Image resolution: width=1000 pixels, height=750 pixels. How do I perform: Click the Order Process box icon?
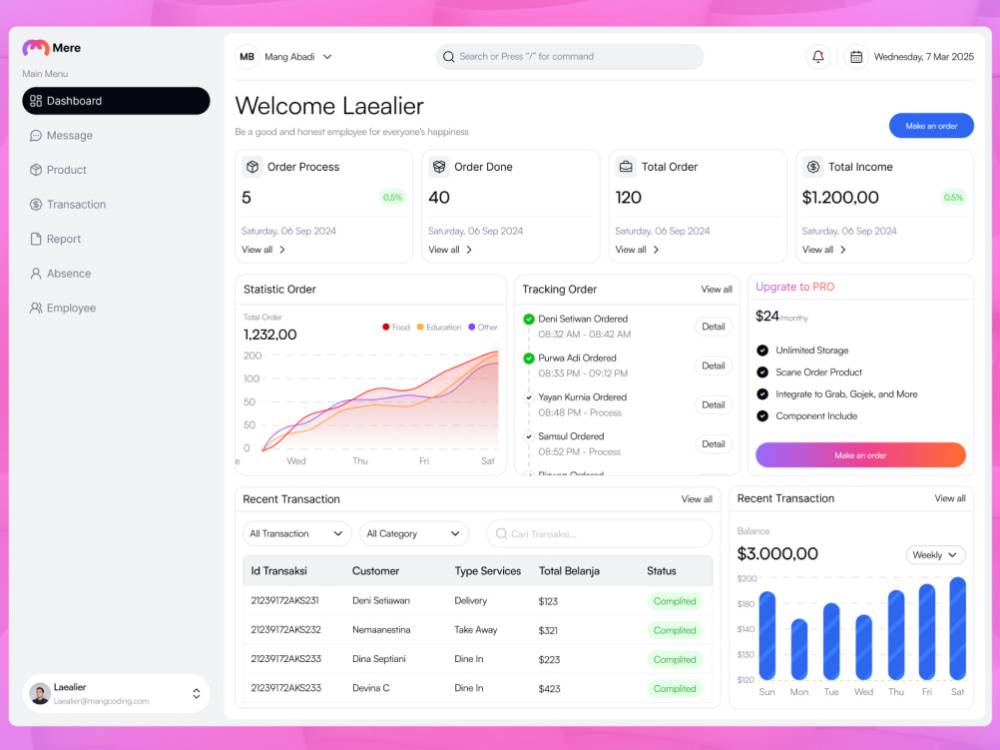click(253, 167)
